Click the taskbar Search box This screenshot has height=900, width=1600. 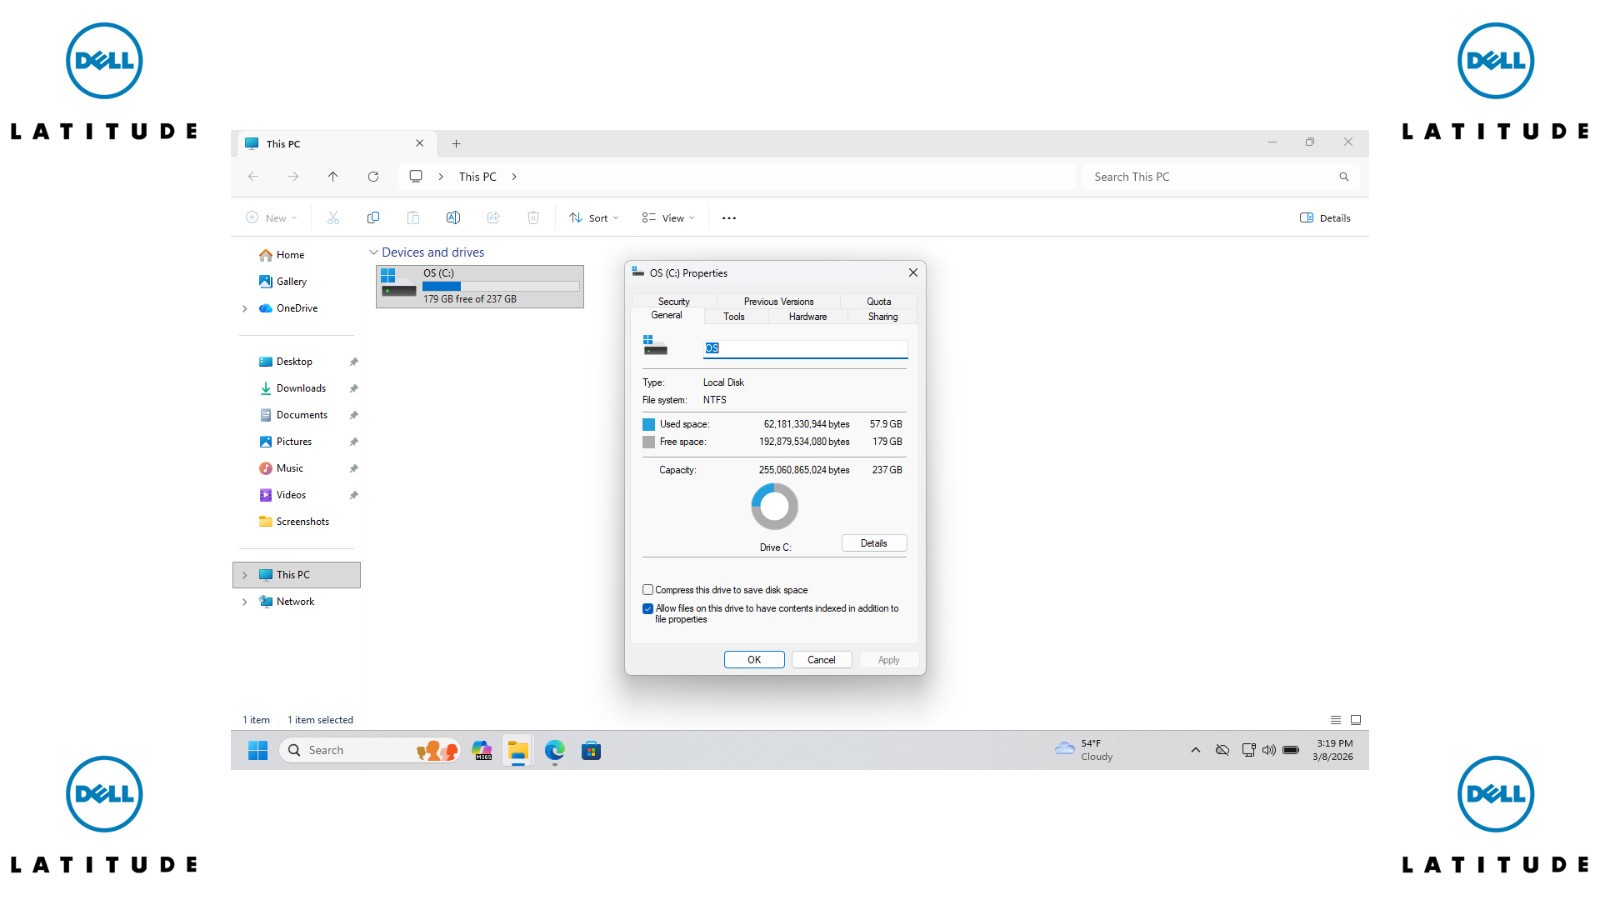coord(369,750)
